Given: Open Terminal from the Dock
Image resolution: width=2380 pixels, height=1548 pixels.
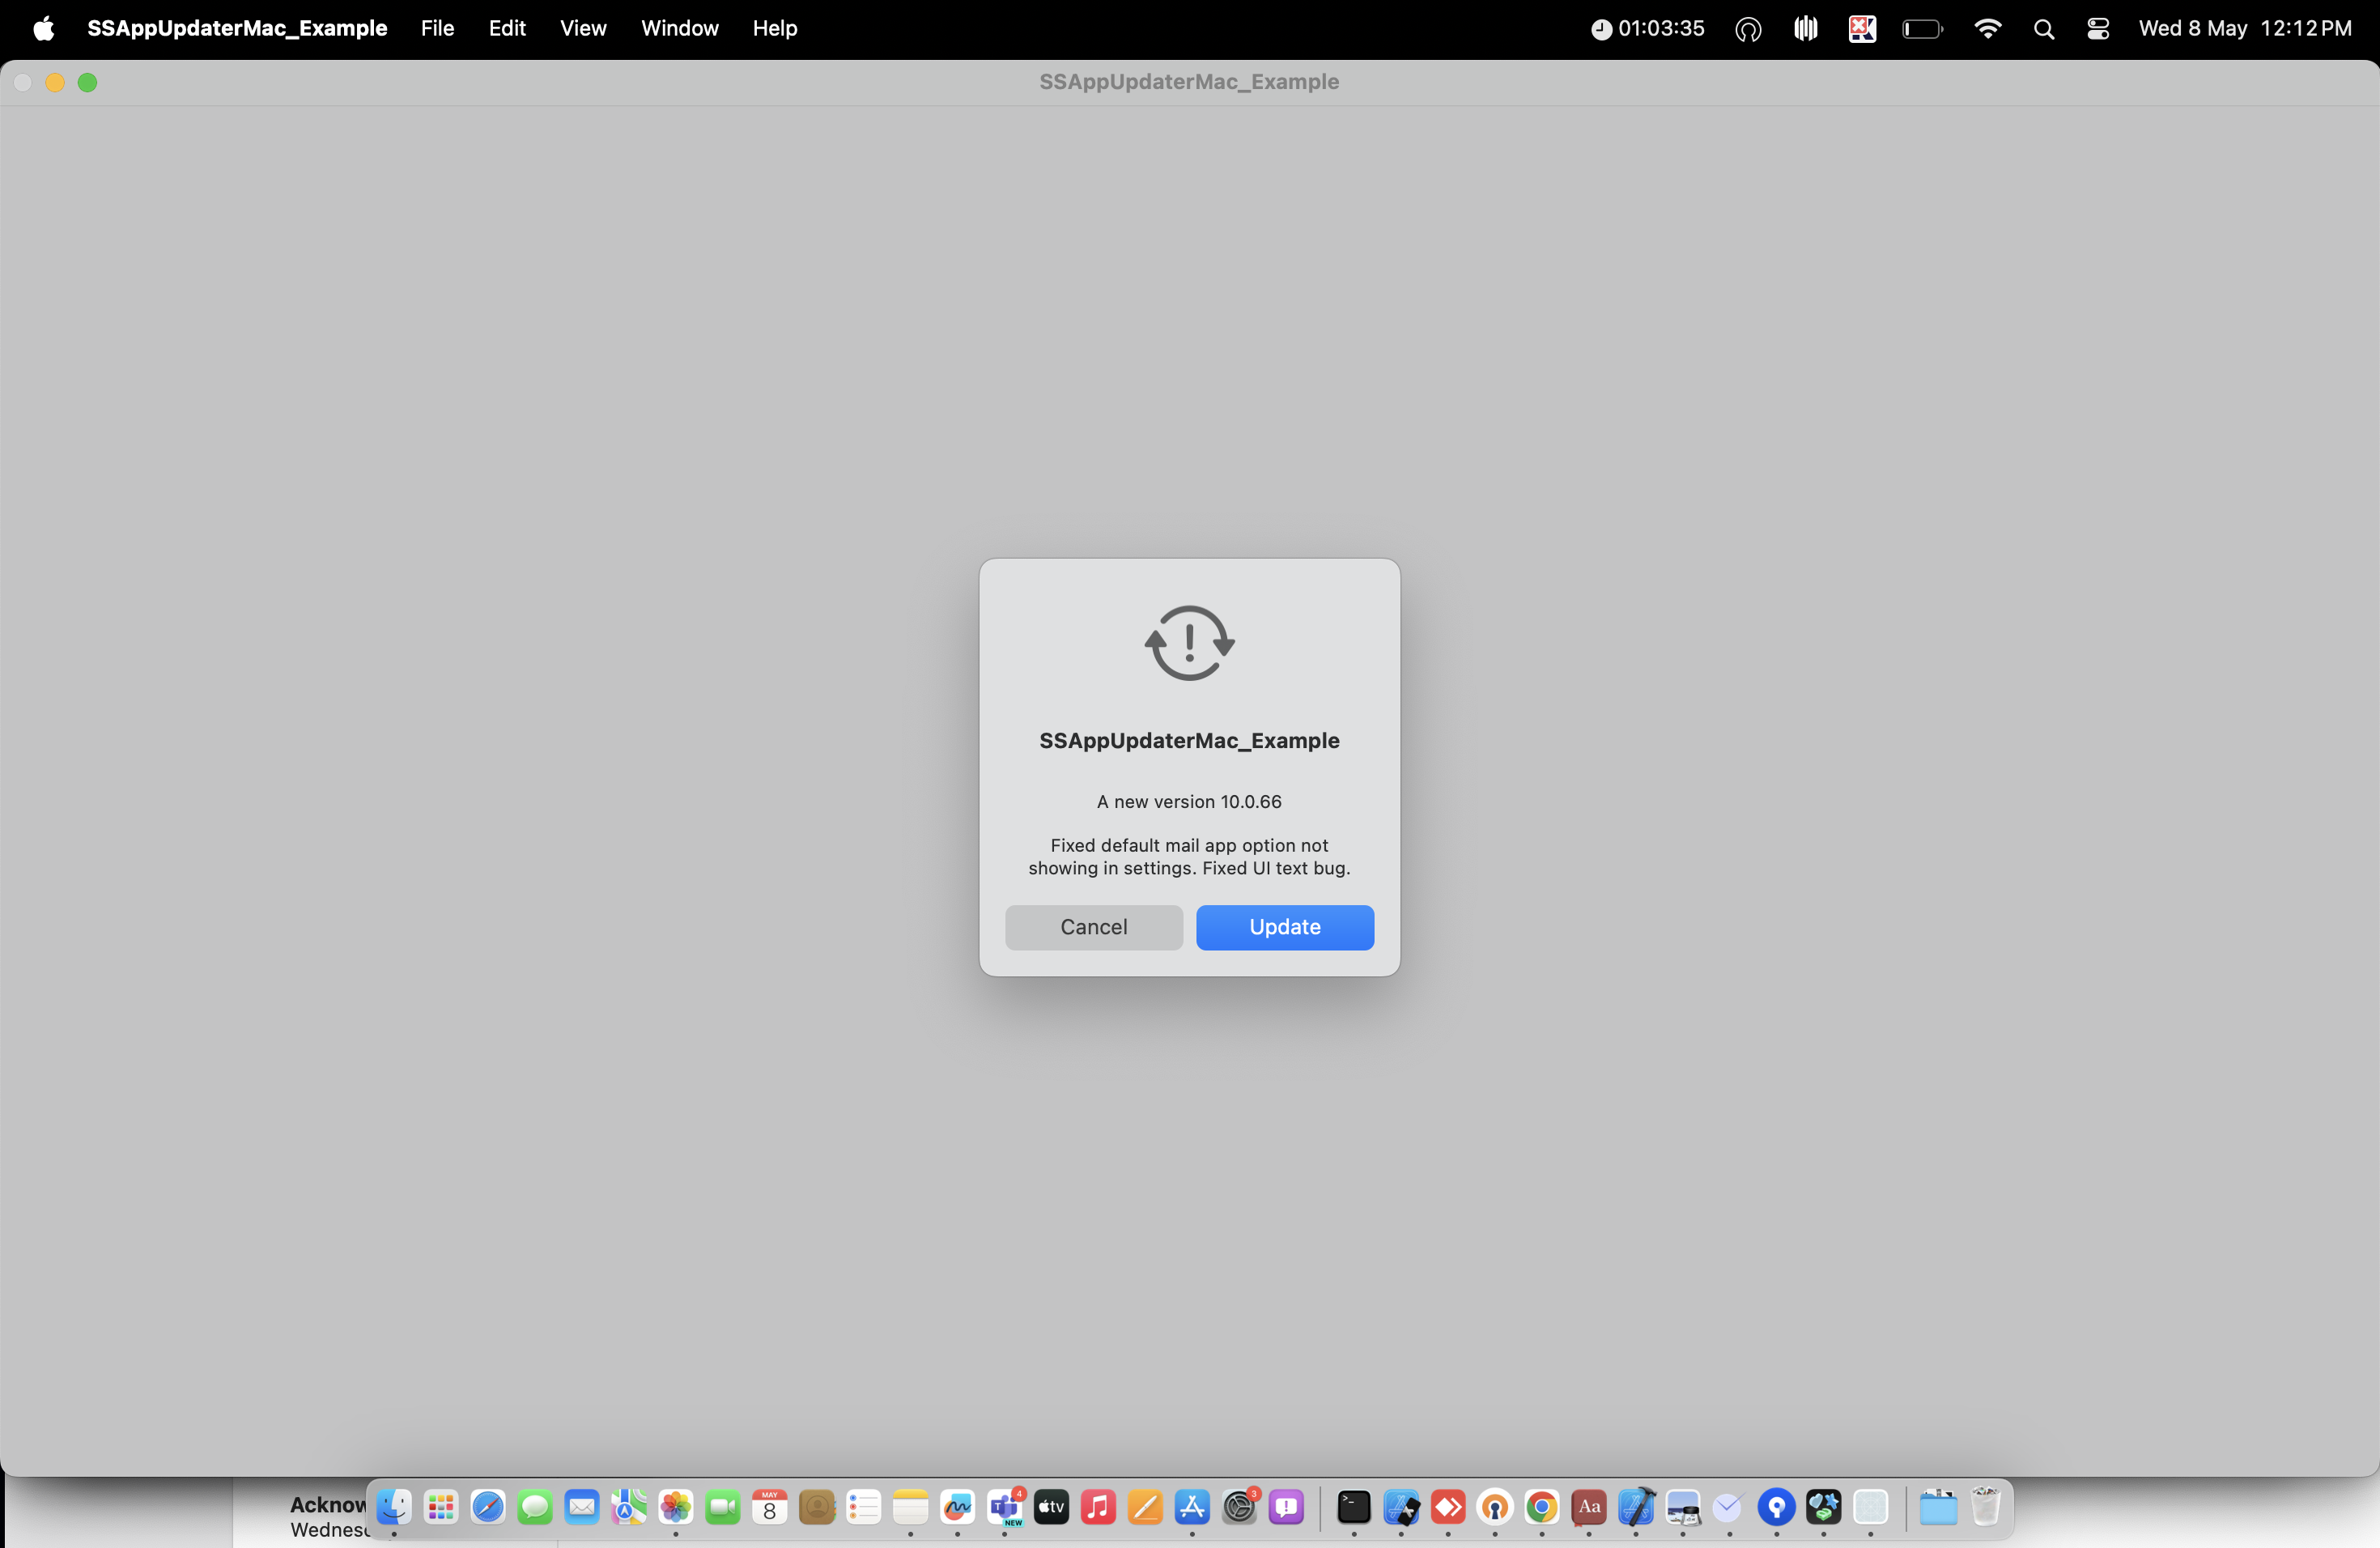Looking at the screenshot, I should (x=1353, y=1506).
